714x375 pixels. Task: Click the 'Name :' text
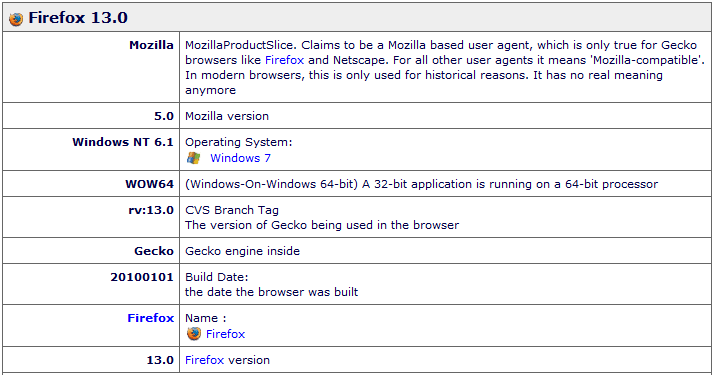pyautogui.click(x=205, y=318)
